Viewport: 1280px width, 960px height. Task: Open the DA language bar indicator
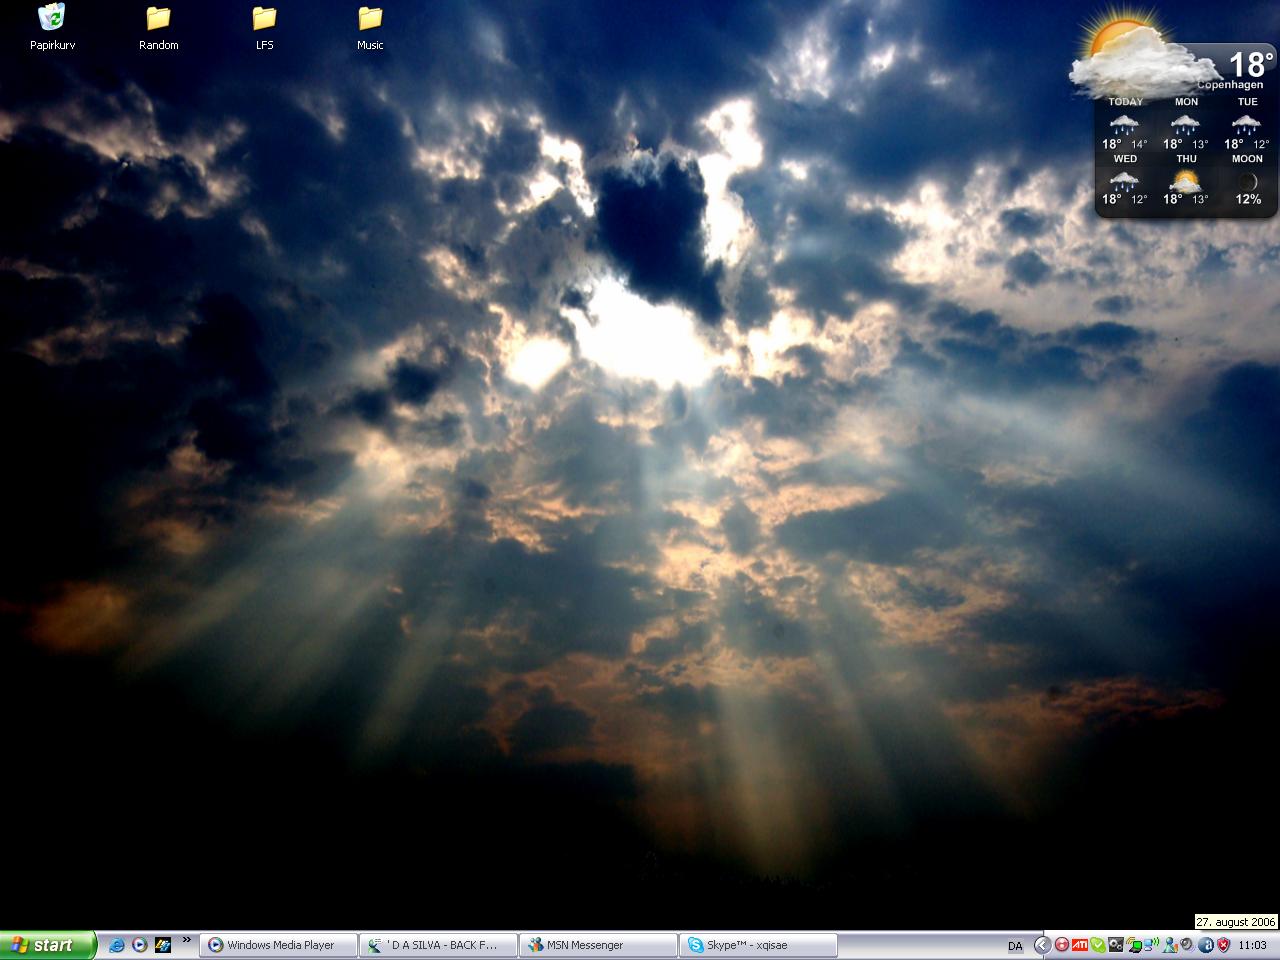pos(1015,946)
